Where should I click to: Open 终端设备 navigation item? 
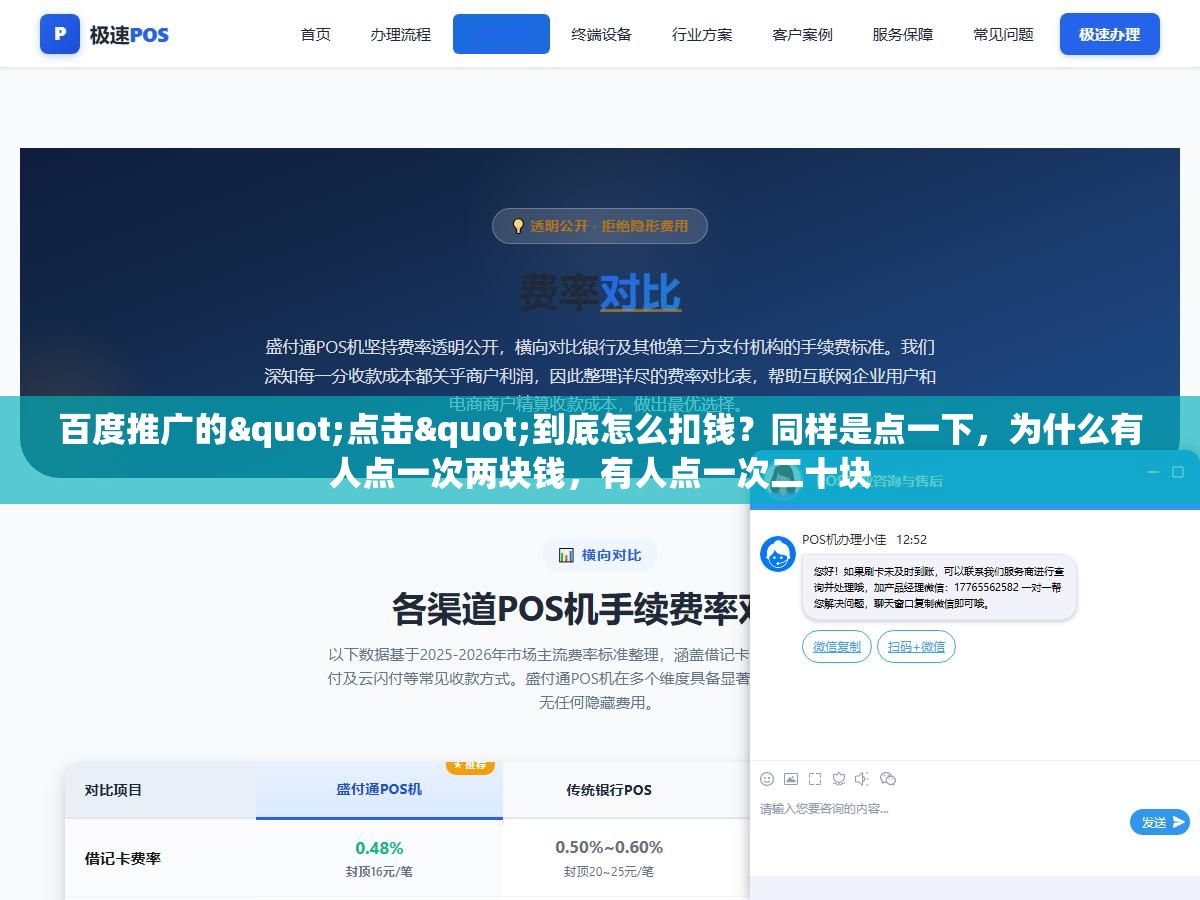click(601, 34)
